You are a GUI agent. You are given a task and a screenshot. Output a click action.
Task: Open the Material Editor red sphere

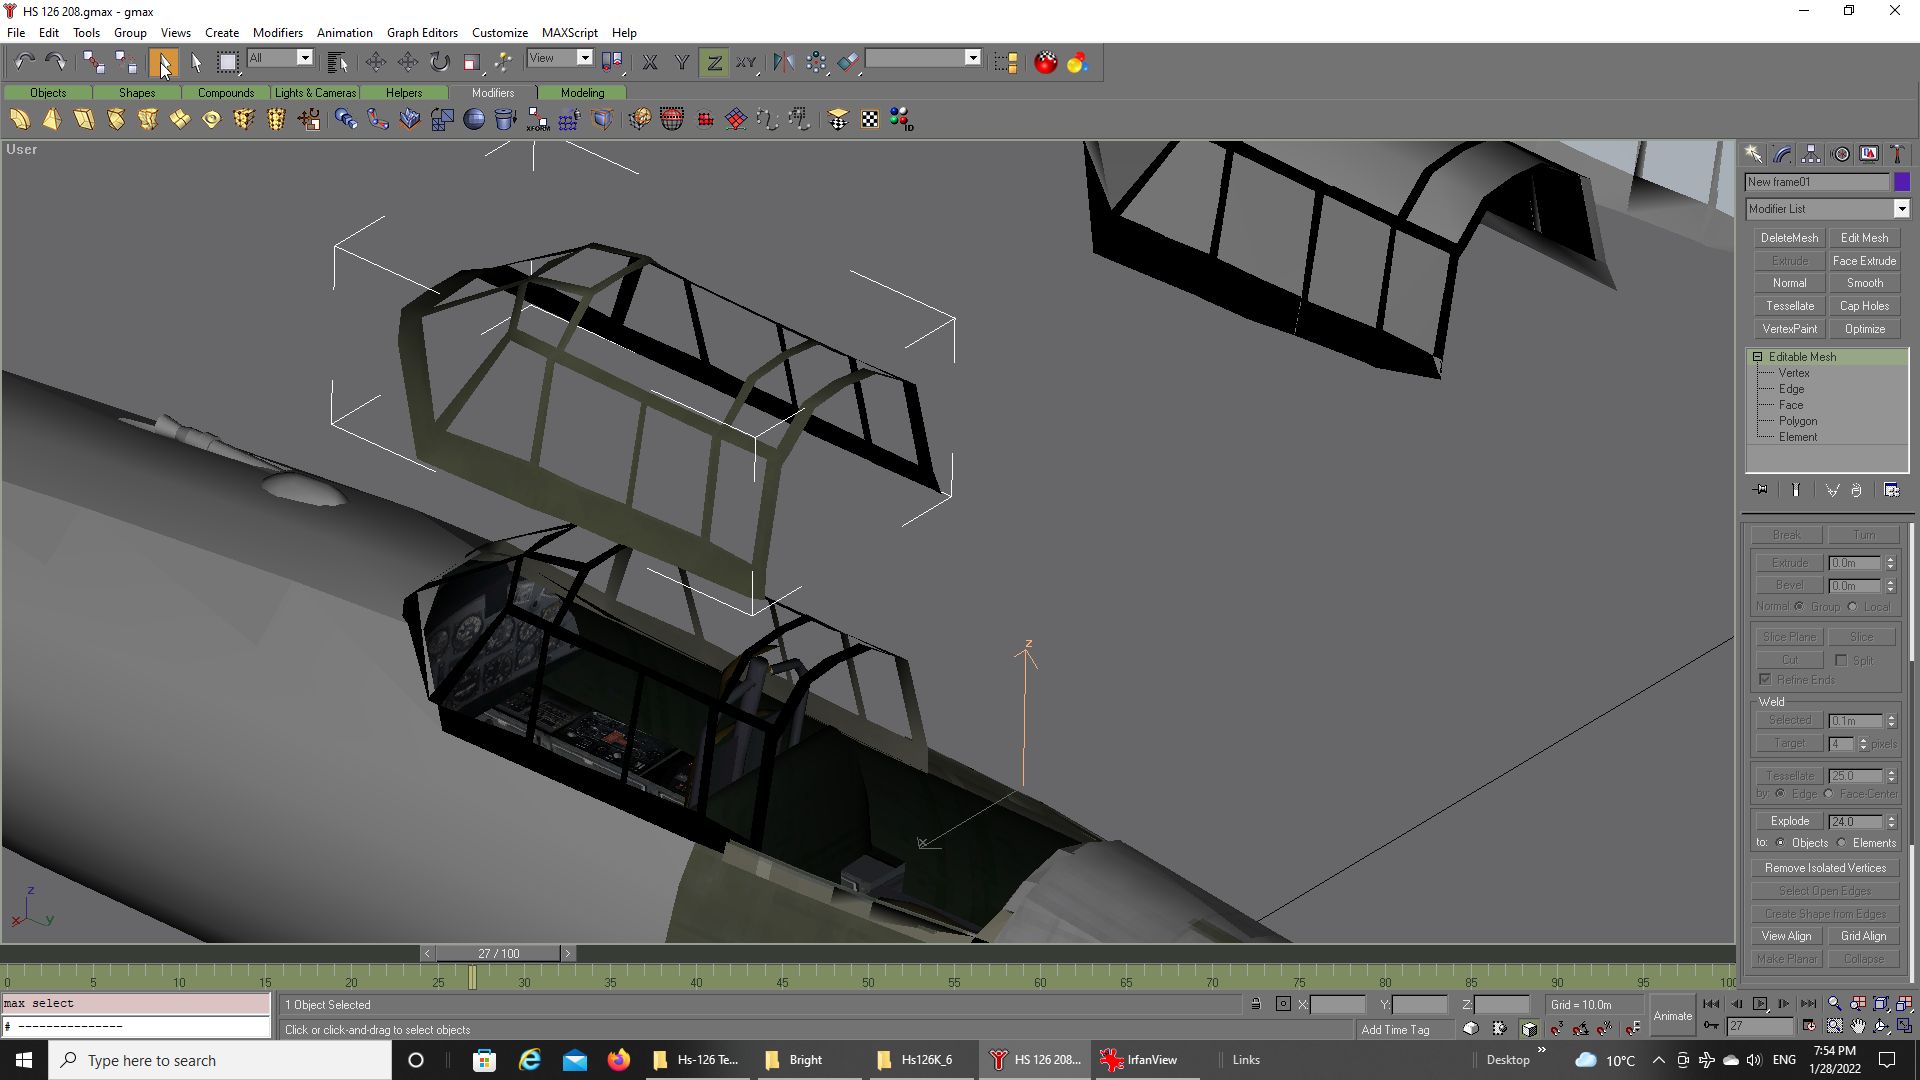(x=1045, y=62)
